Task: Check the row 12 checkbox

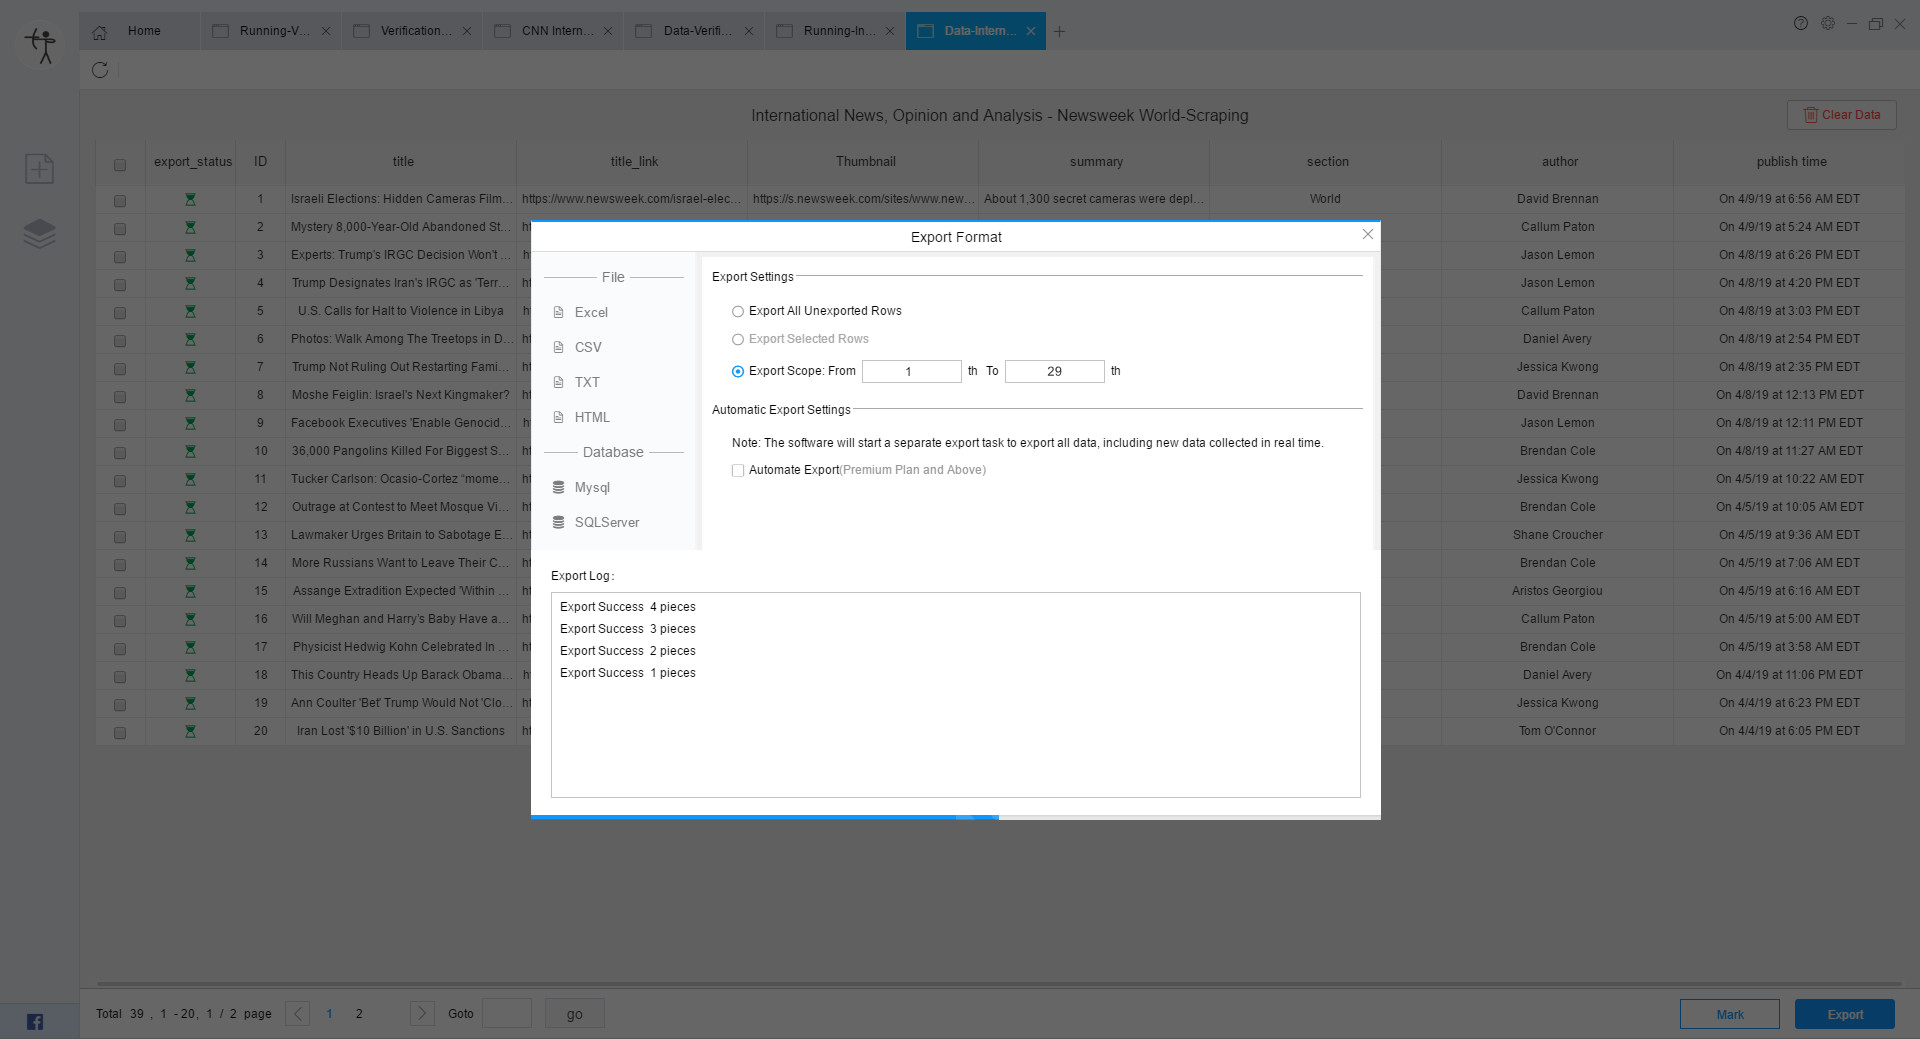Action: [x=120, y=509]
